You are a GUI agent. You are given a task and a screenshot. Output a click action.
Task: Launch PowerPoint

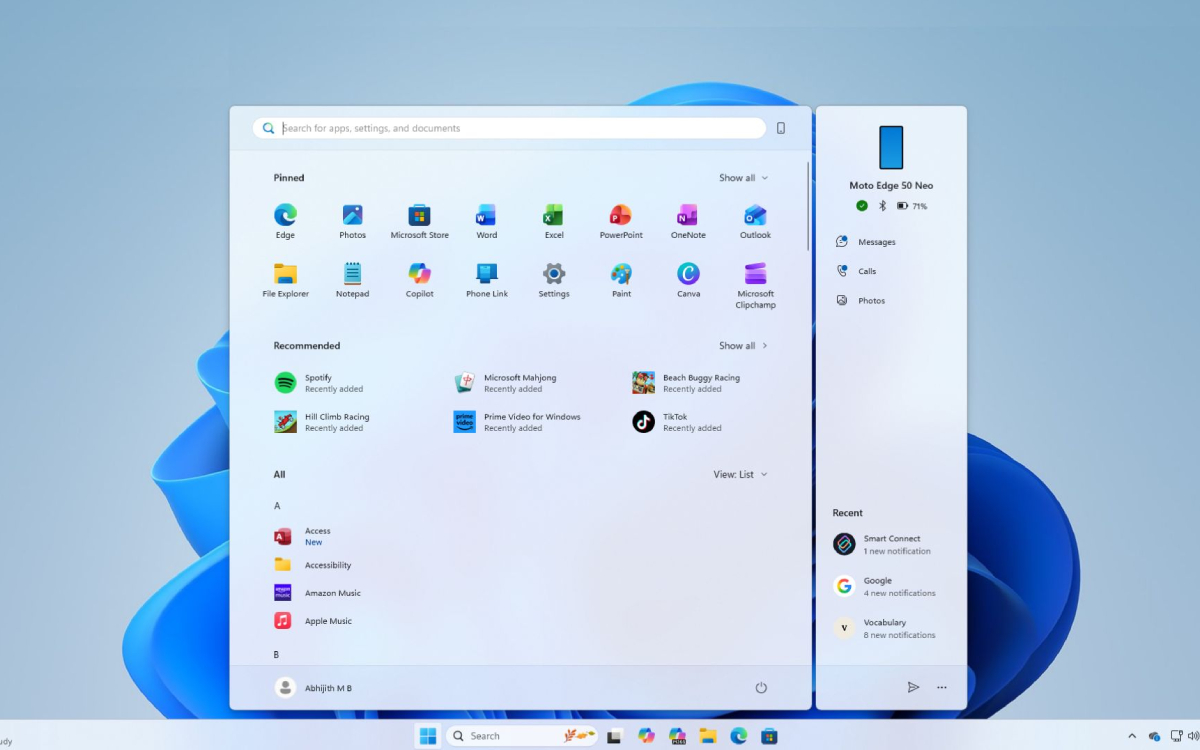coord(621,215)
